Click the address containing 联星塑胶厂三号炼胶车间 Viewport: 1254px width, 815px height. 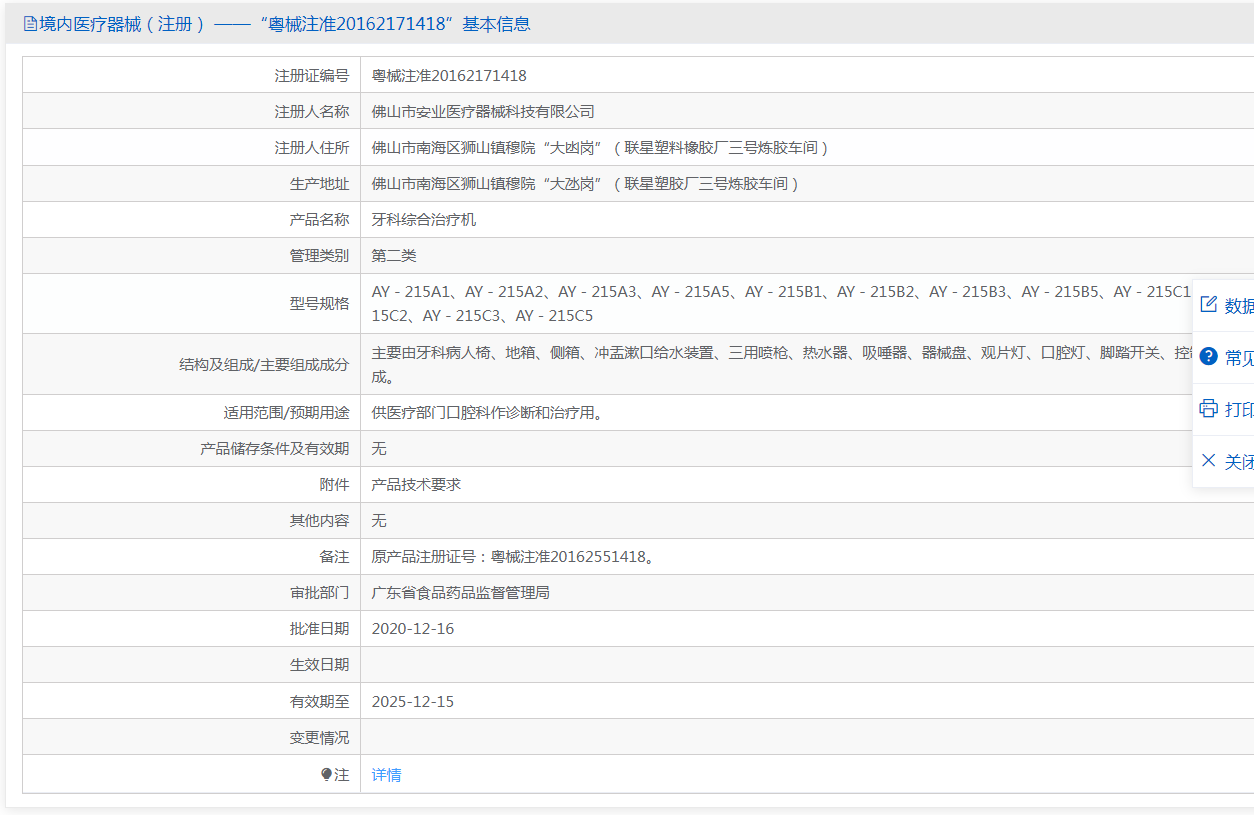point(586,183)
